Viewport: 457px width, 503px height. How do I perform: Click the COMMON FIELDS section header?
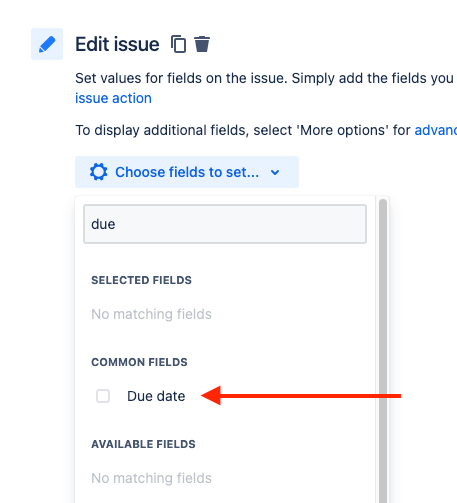139,362
